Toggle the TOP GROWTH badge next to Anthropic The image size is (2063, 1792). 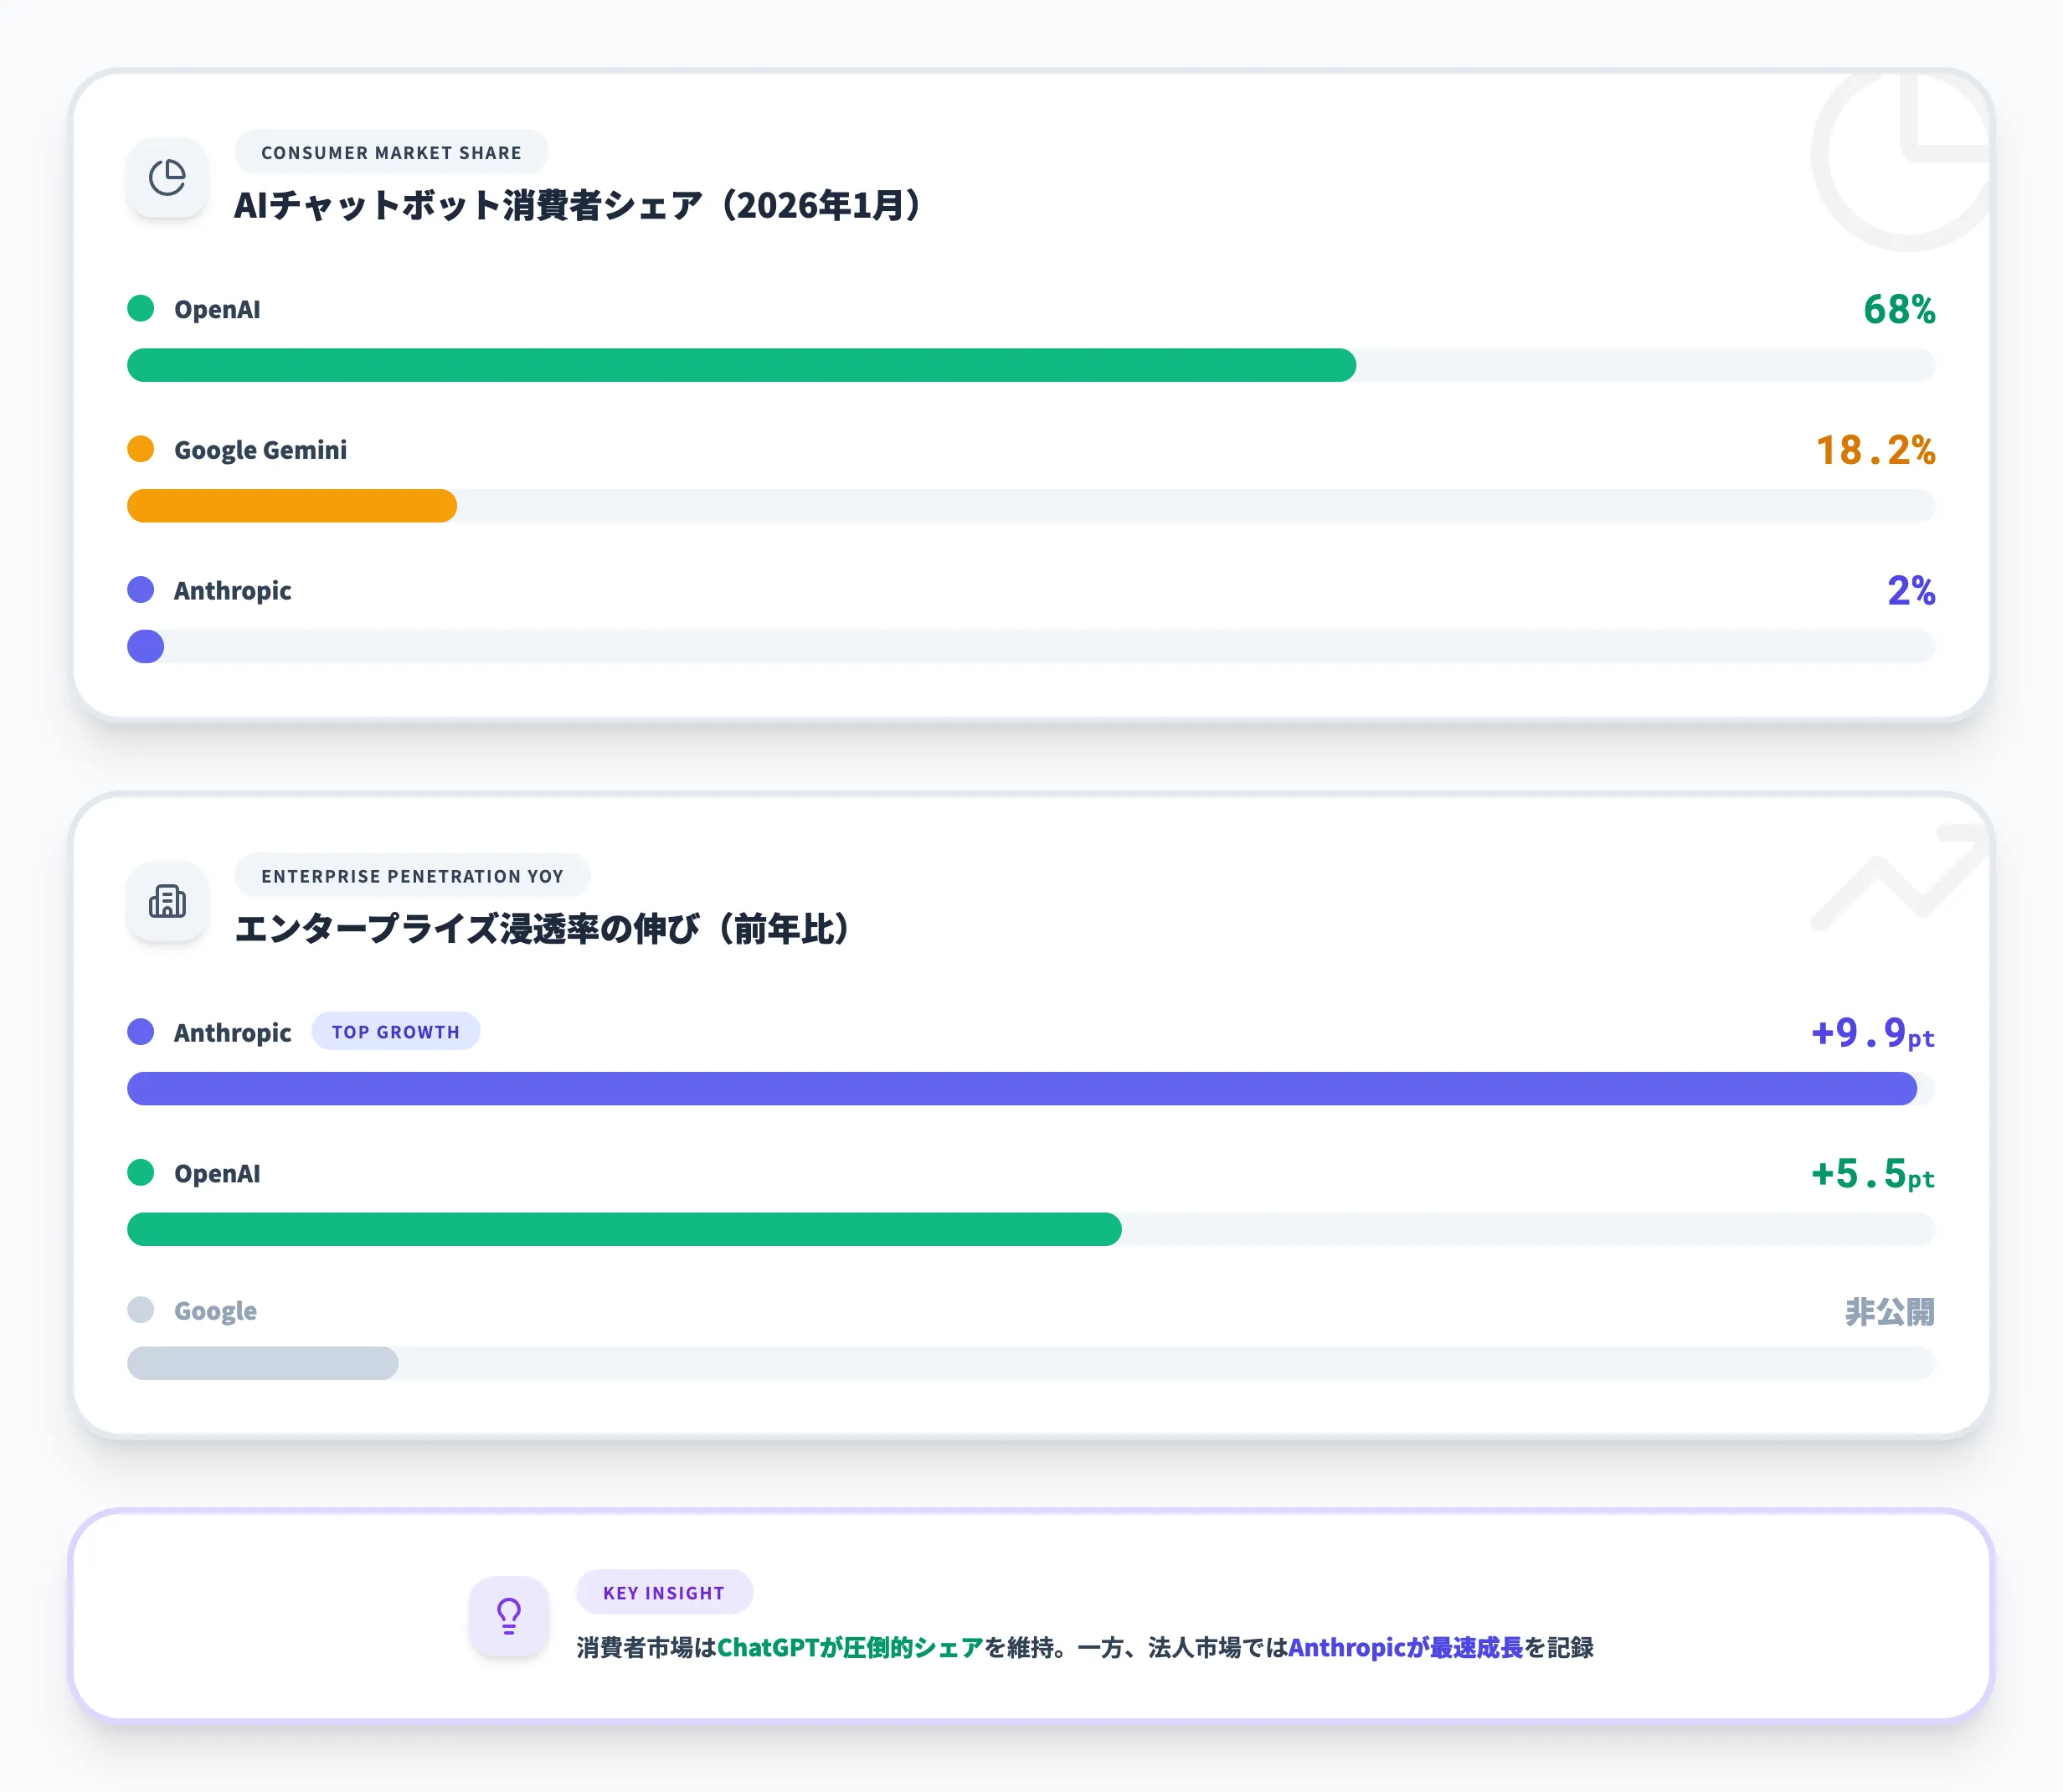(x=396, y=1031)
